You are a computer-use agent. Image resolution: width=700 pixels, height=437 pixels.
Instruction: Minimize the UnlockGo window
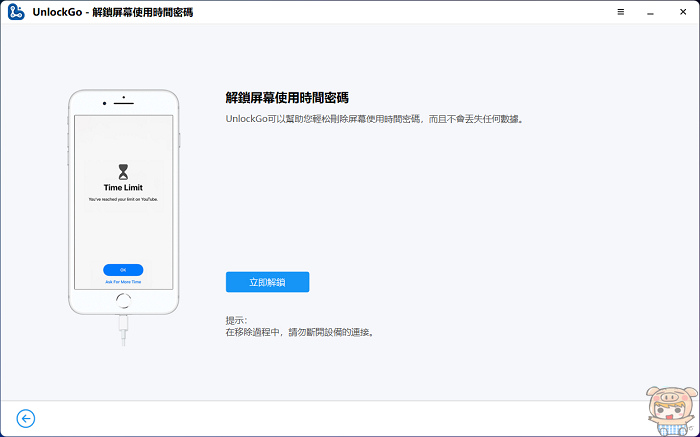coord(650,12)
